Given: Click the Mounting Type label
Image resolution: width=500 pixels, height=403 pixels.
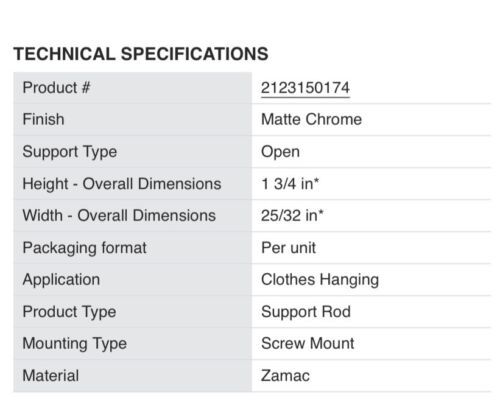Looking at the screenshot, I should point(75,344).
